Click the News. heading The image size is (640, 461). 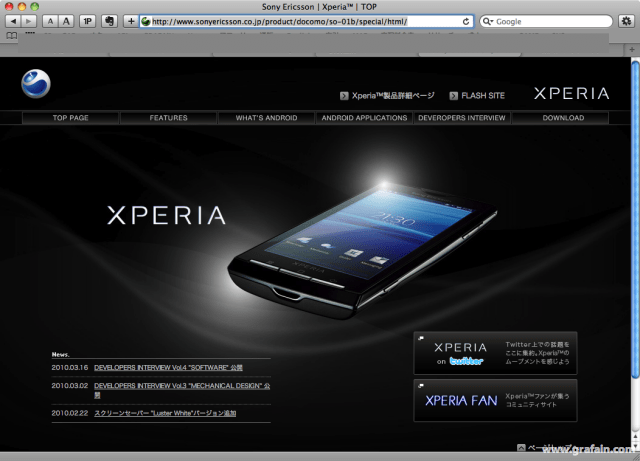tap(60, 354)
